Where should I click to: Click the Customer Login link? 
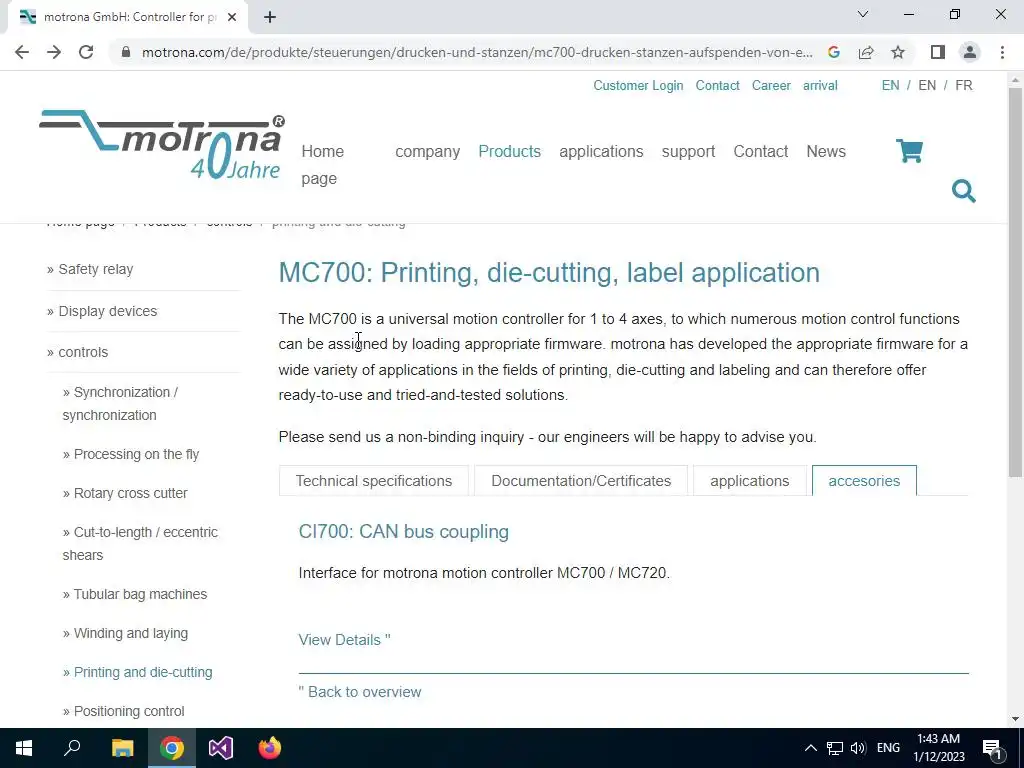pyautogui.click(x=638, y=86)
